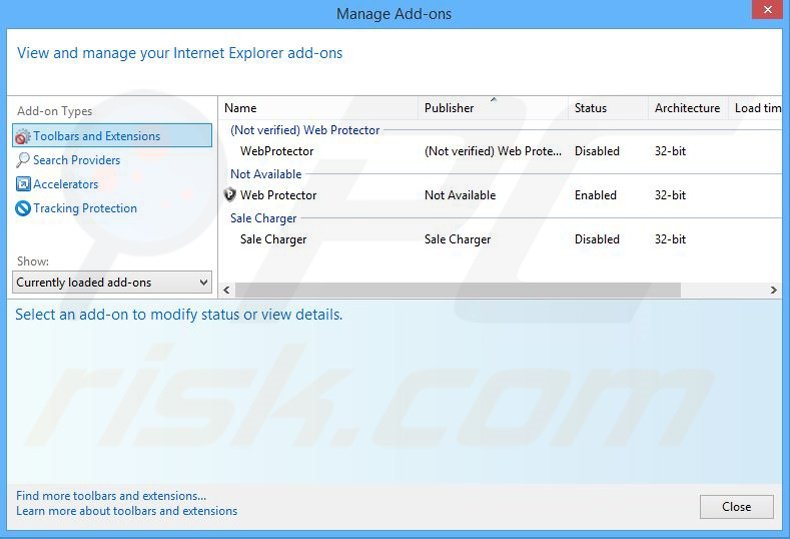Click 32-bit architecture of WebProtector row
Image resolution: width=790 pixels, height=539 pixels.
pos(670,151)
